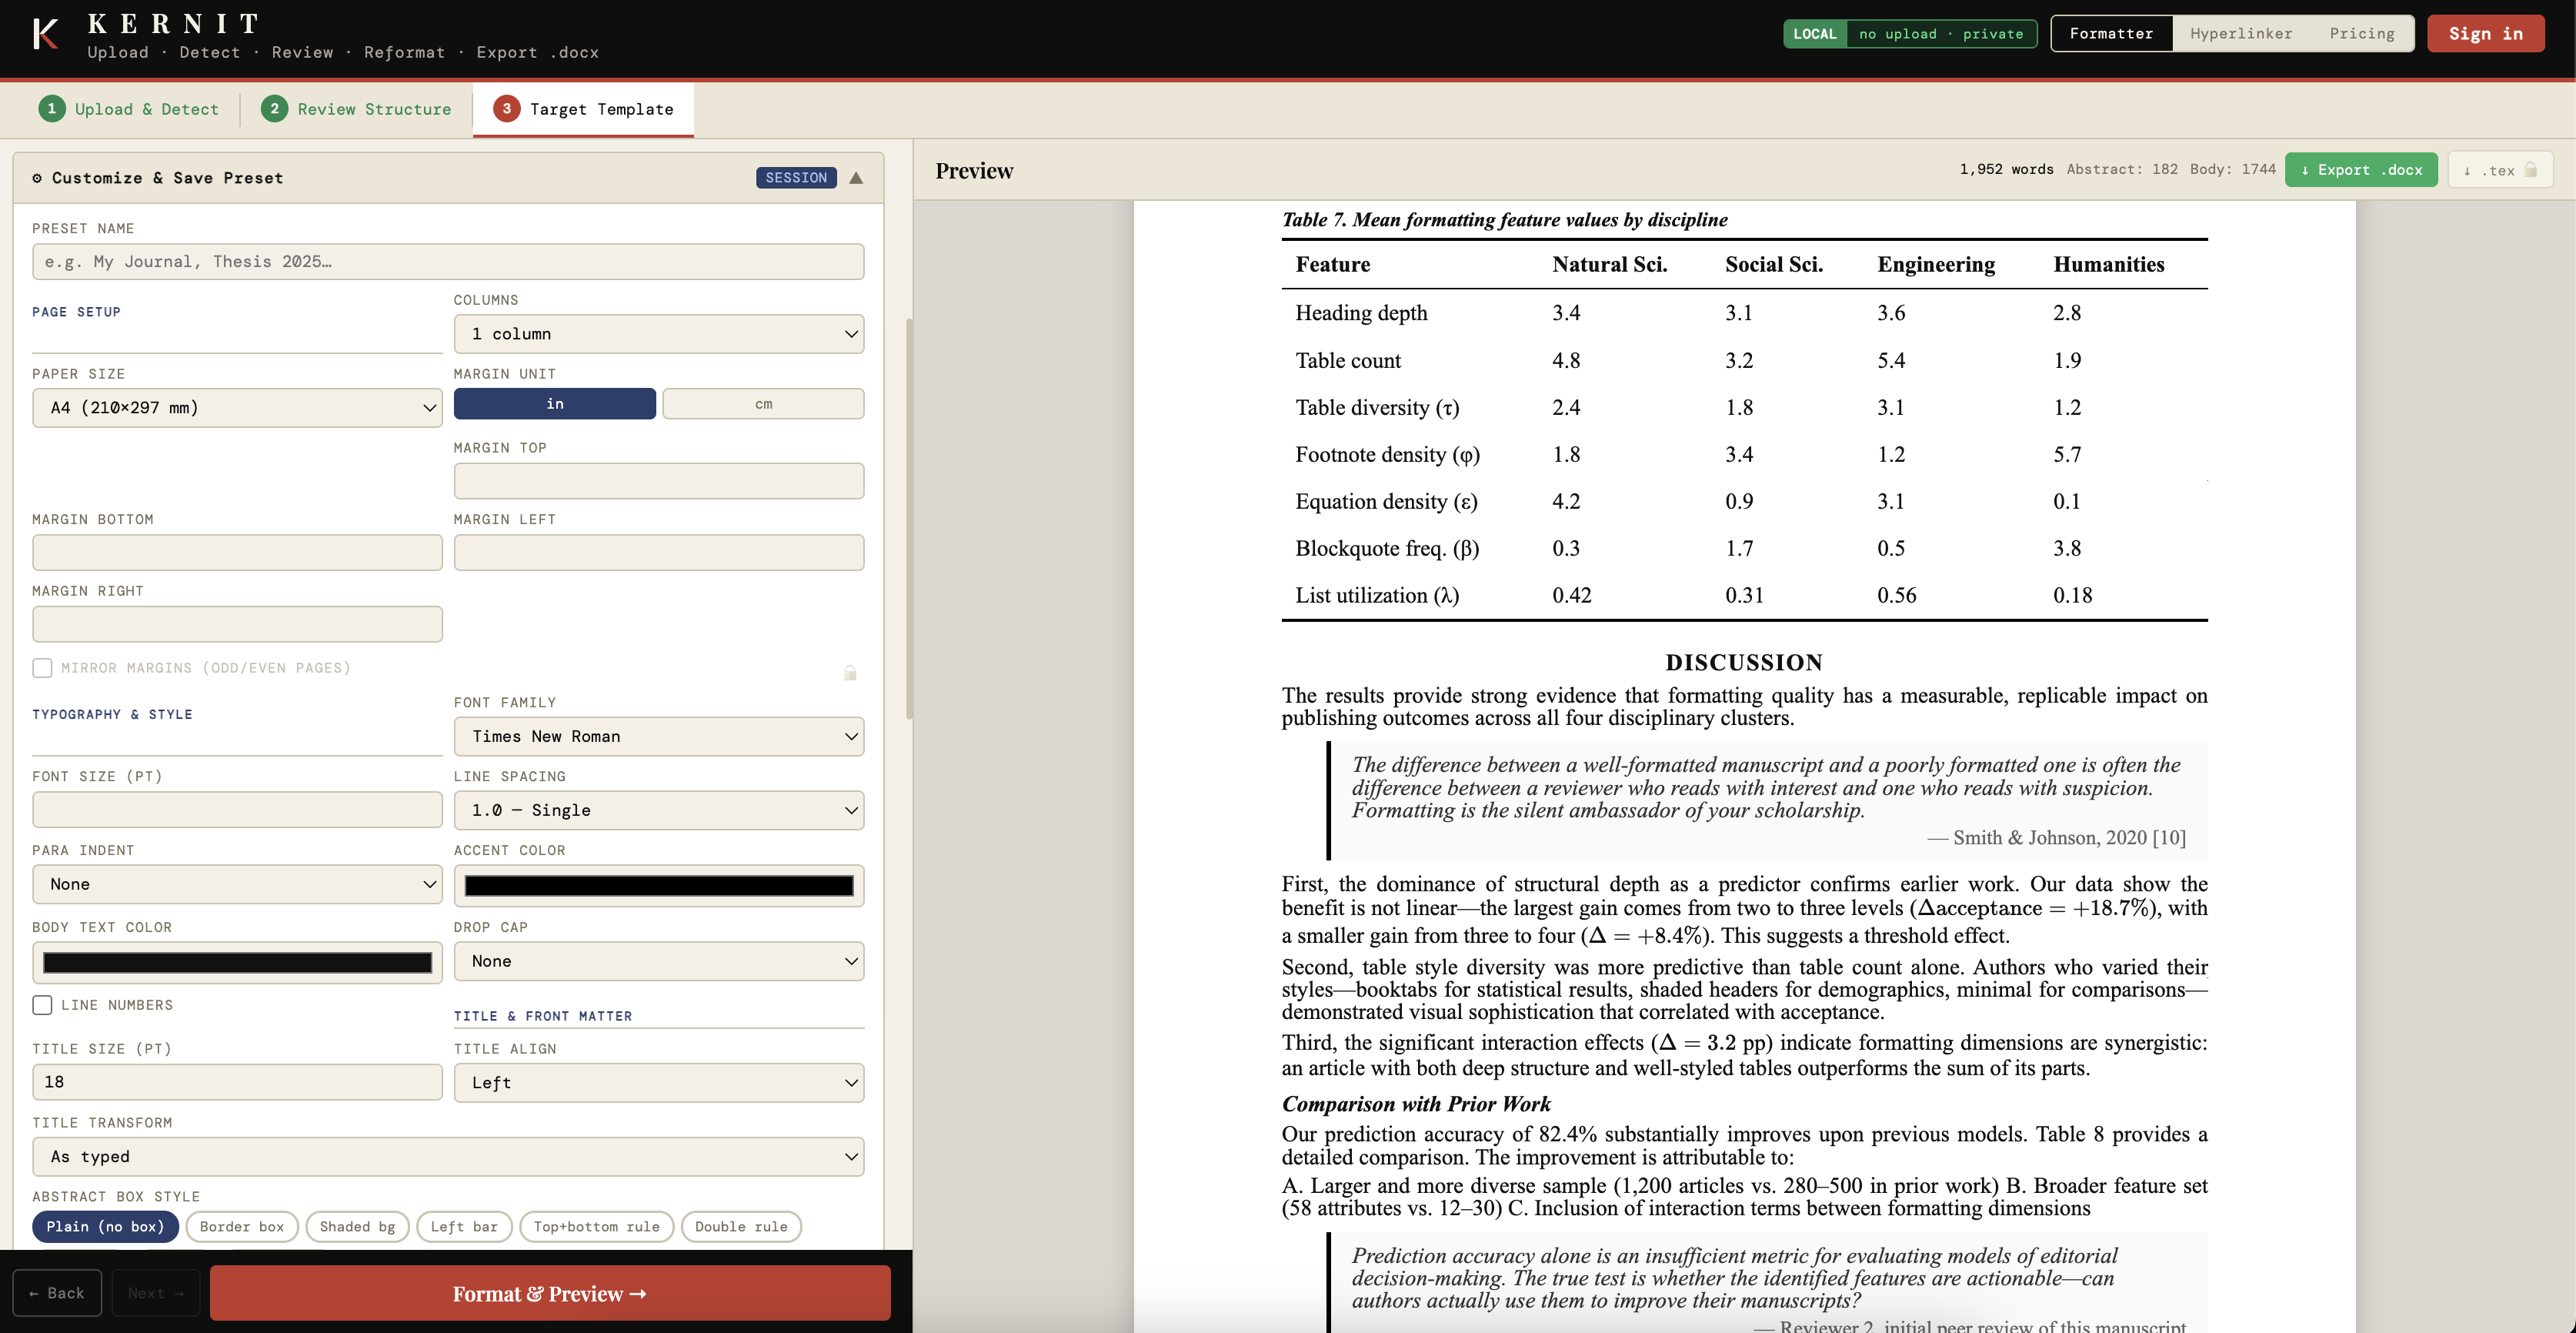The height and width of the screenshot is (1333, 2576).
Task: Enable the Mirror Margins checkbox
Action: tap(42, 668)
